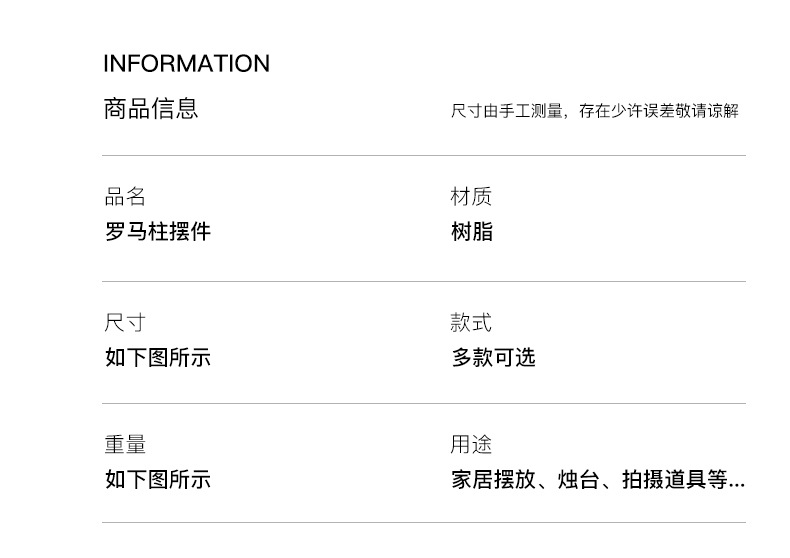Click 如下图所示 under the 尺寸 label

(x=158, y=357)
